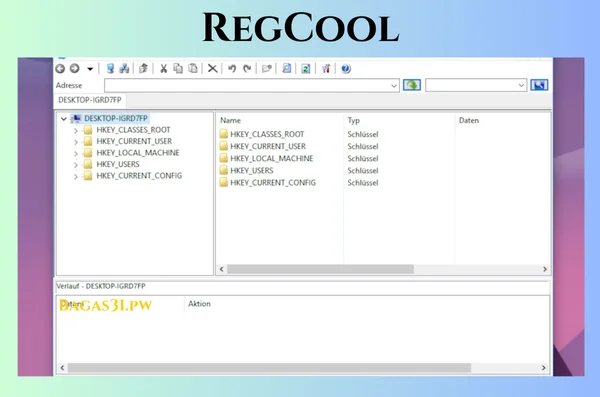
Task: Click the network registry connect icon
Action: (x=124, y=69)
